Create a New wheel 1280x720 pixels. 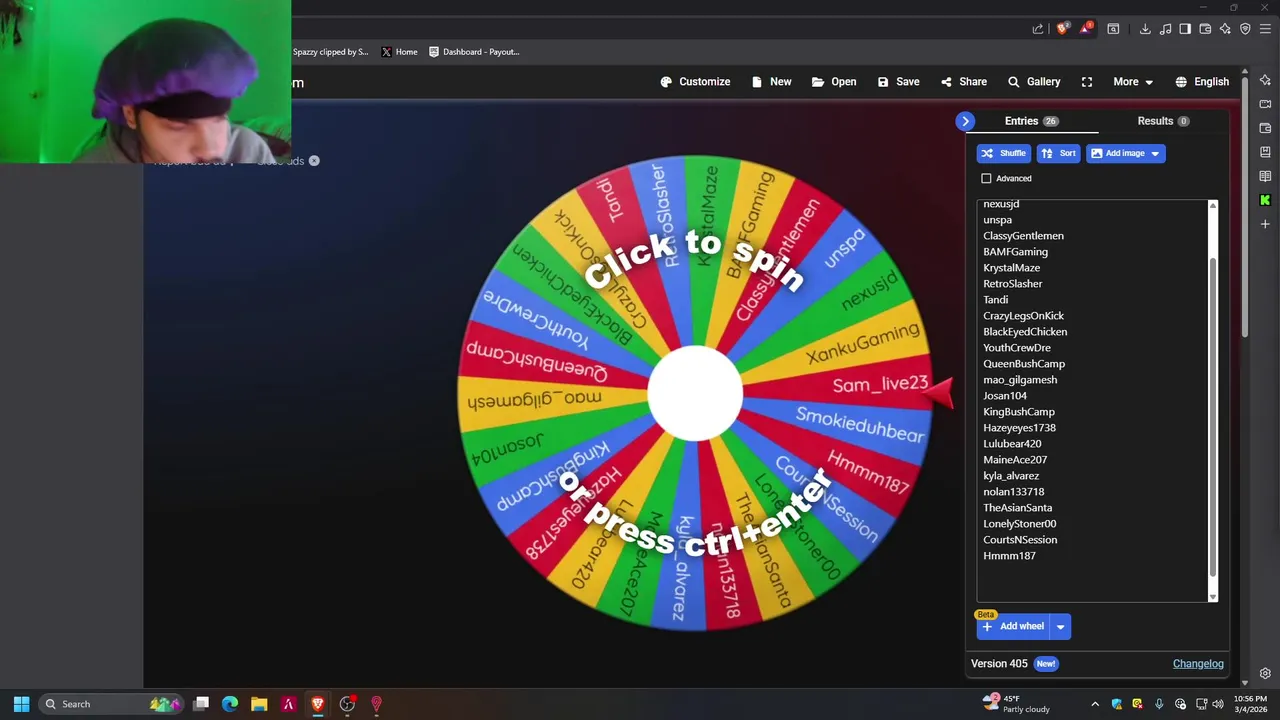771,82
